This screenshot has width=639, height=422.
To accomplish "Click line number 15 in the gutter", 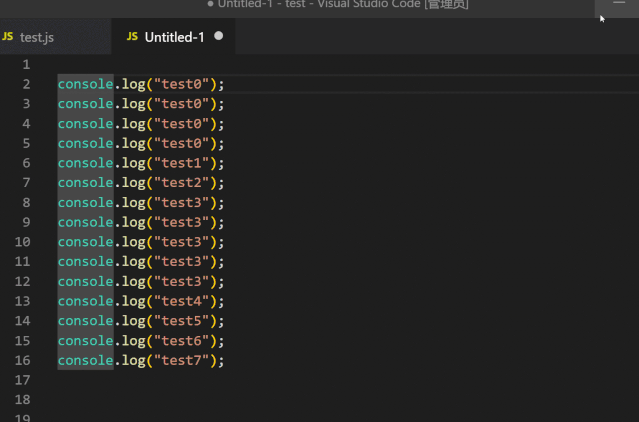I will coord(23,341).
